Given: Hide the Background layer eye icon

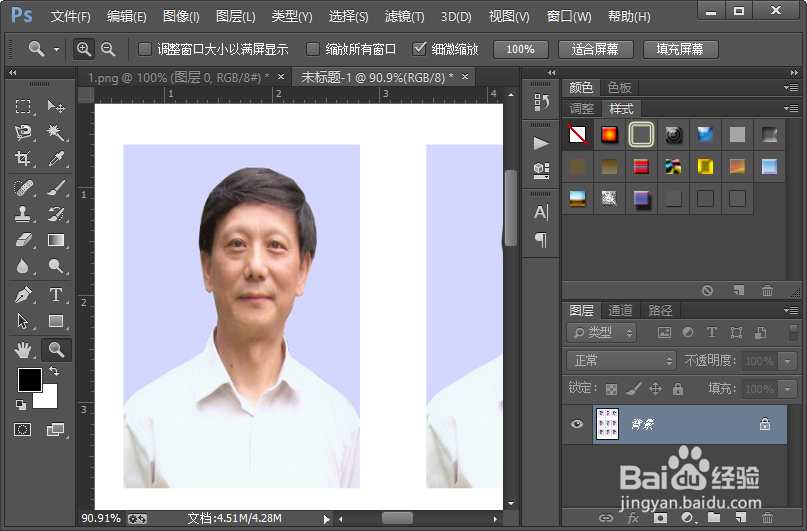Looking at the screenshot, I should [577, 424].
